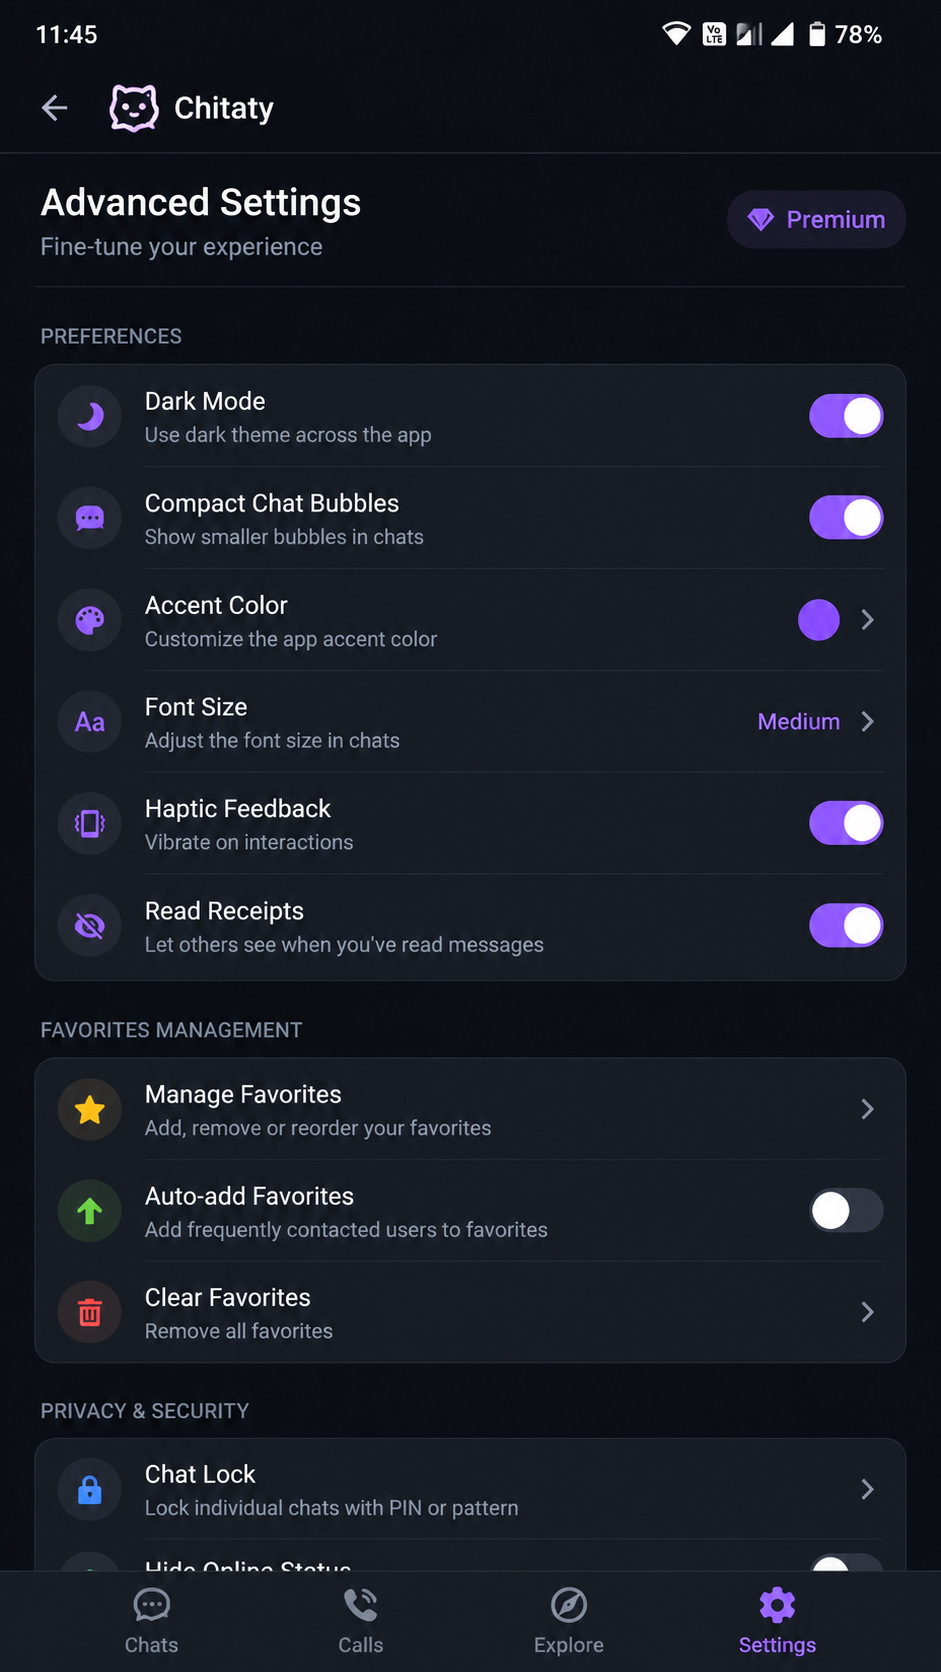Viewport: 941px width, 1672px height.
Task: Tap the Dark Mode moon icon
Action: click(x=90, y=416)
